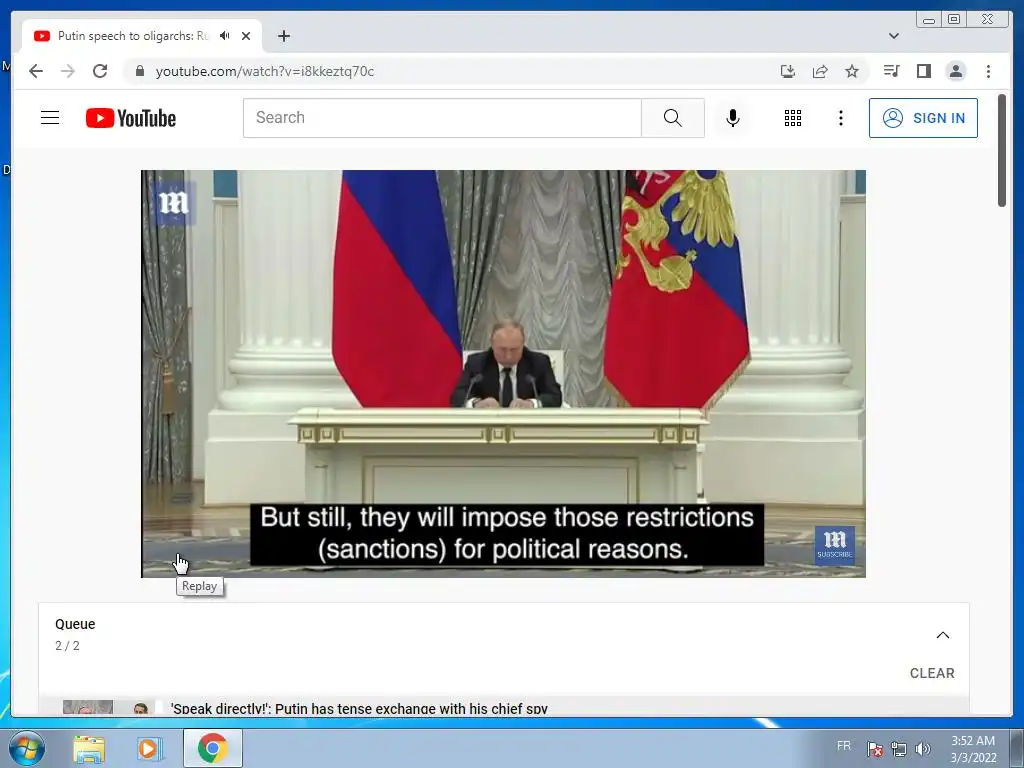This screenshot has width=1024, height=768.
Task: Open YouTube apps grid
Action: 793,118
